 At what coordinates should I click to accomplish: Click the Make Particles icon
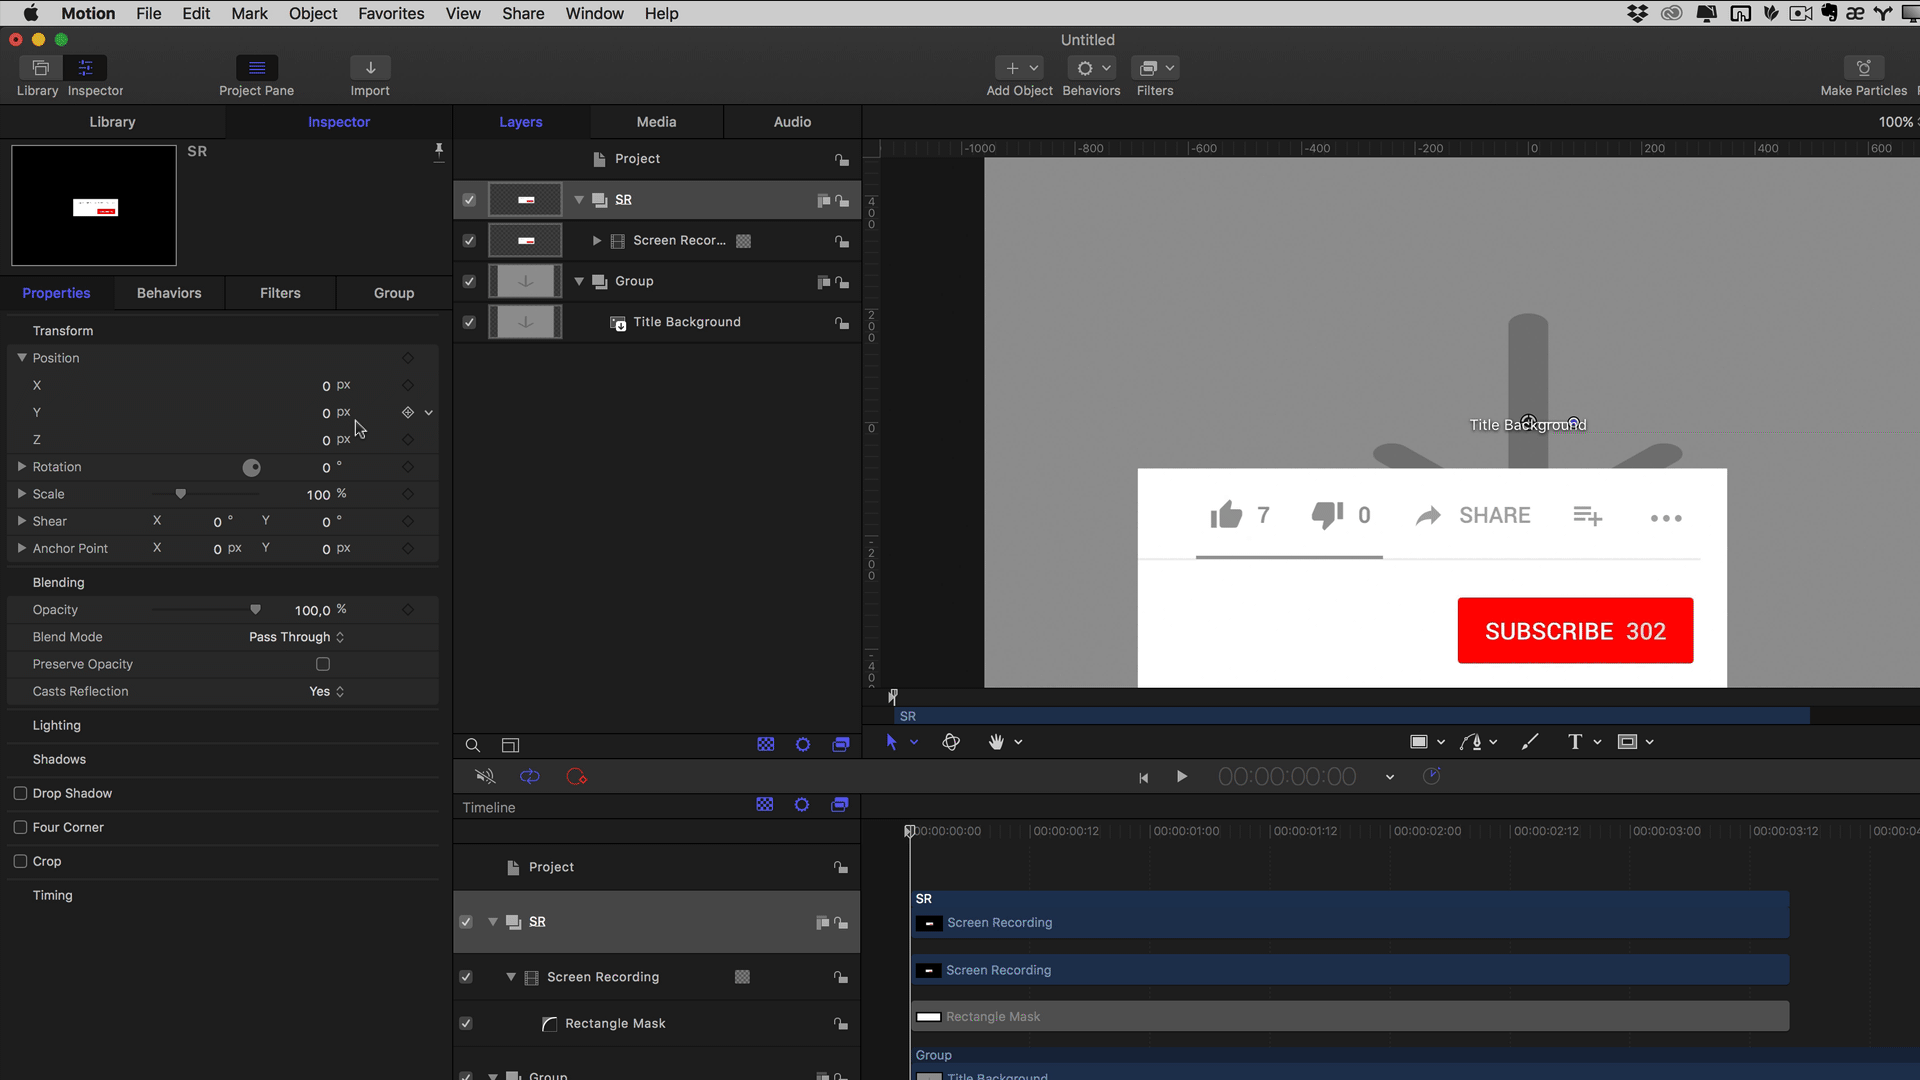tap(1864, 68)
